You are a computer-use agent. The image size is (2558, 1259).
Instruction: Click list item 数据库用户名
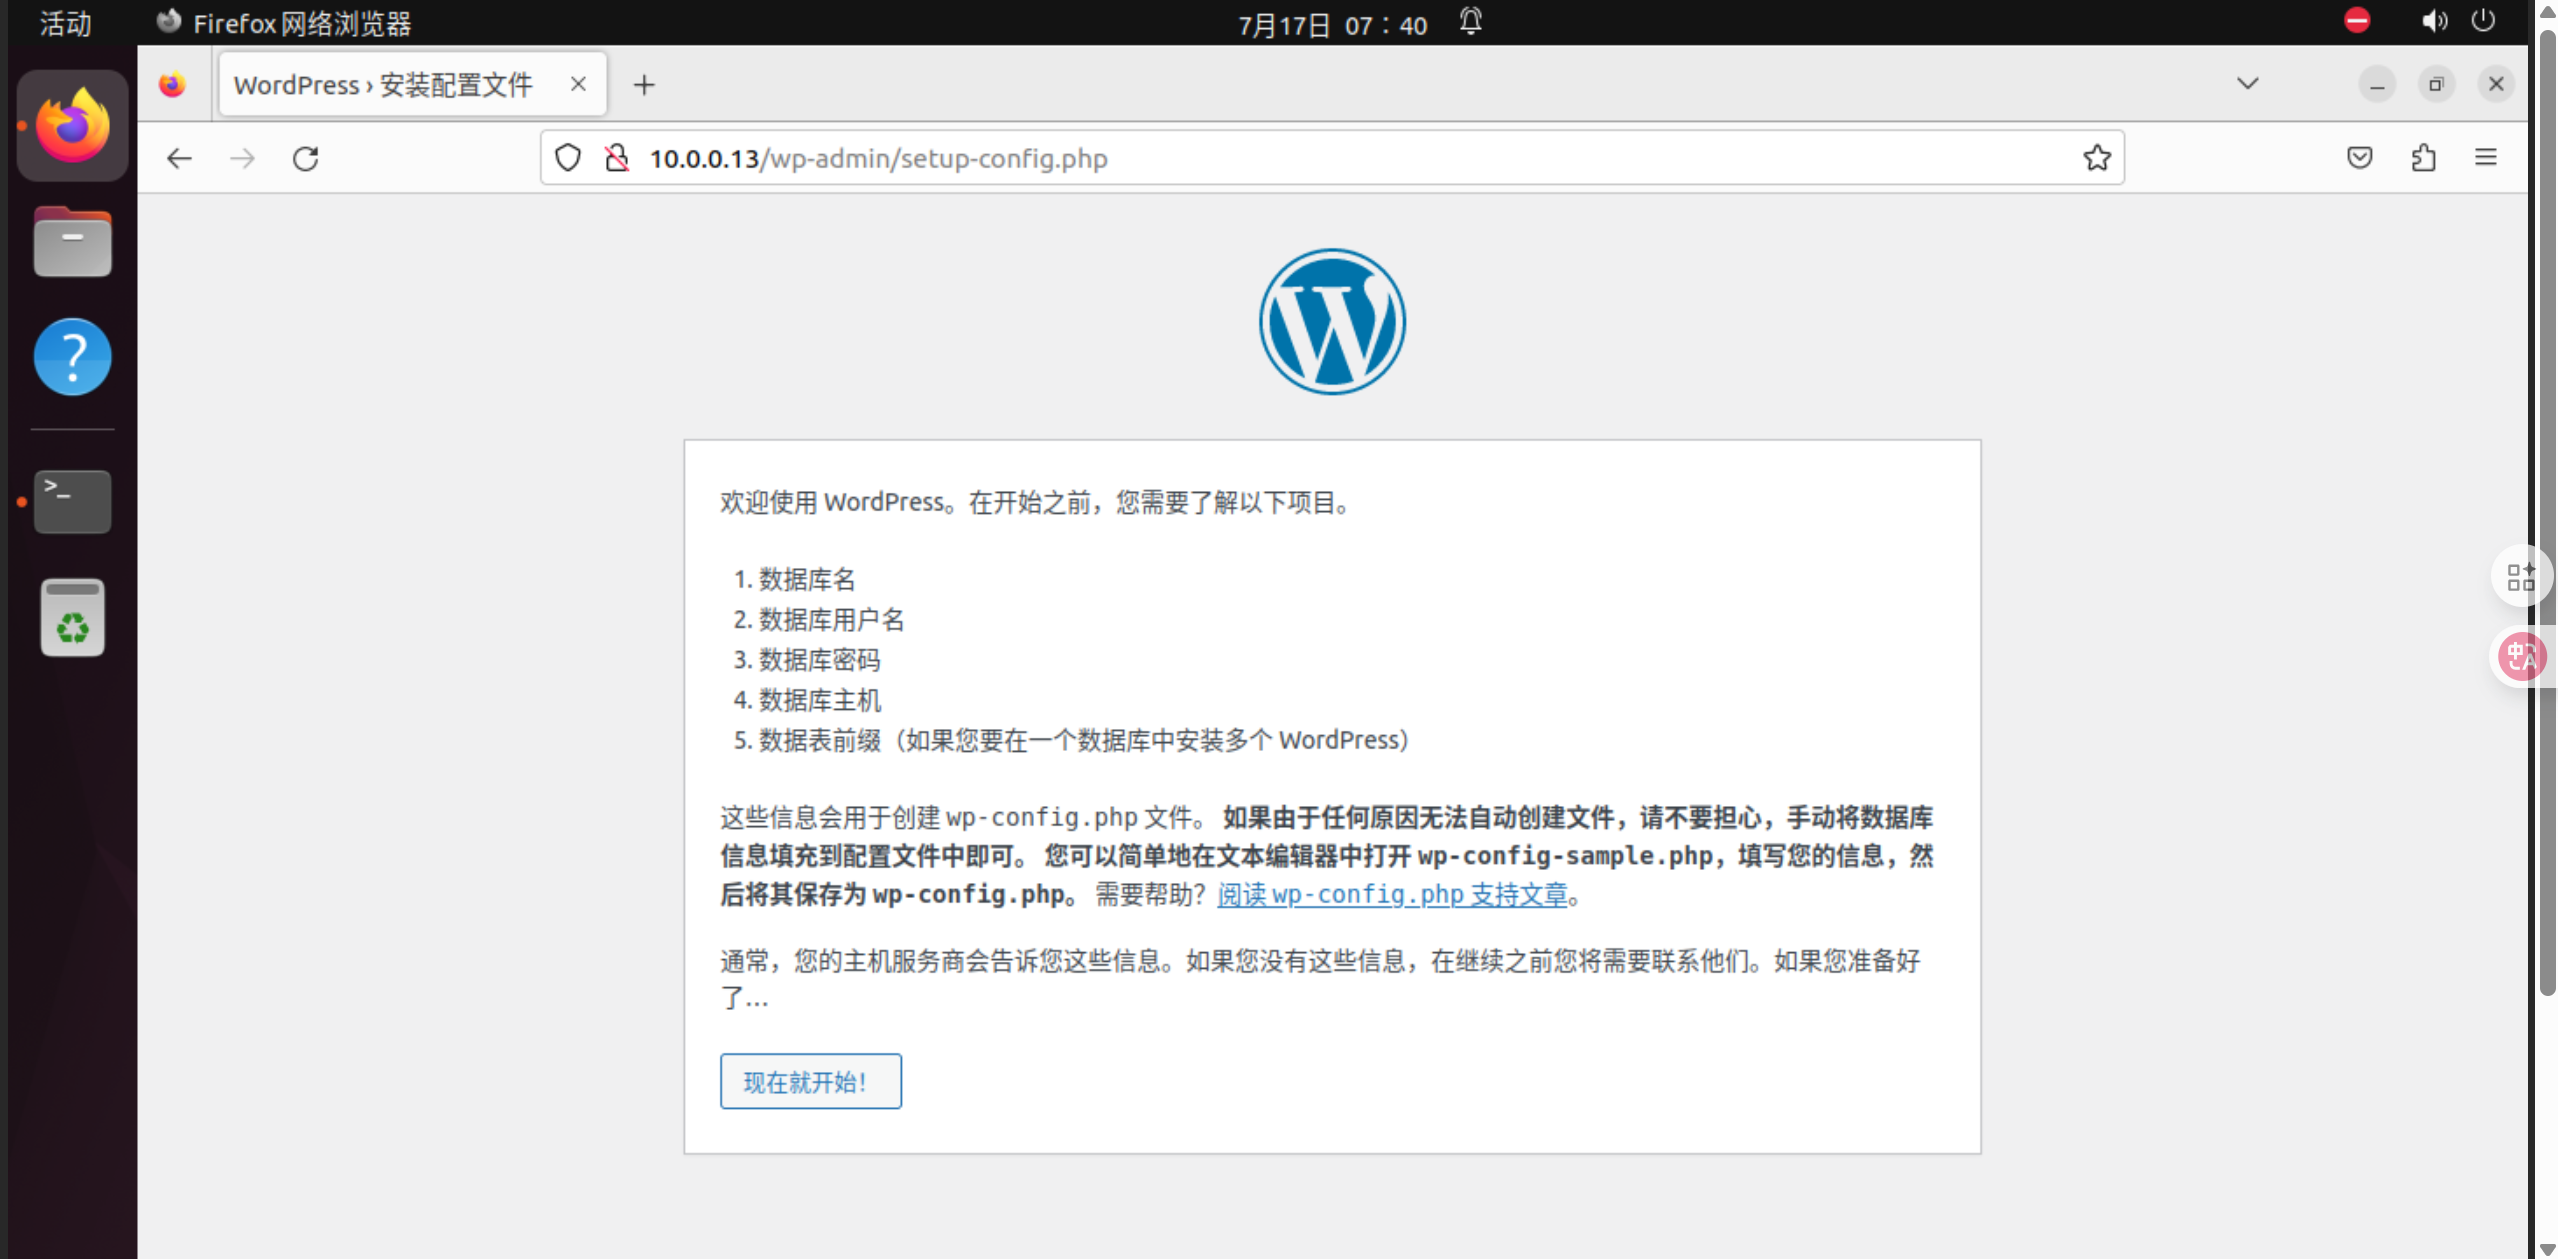831,619
